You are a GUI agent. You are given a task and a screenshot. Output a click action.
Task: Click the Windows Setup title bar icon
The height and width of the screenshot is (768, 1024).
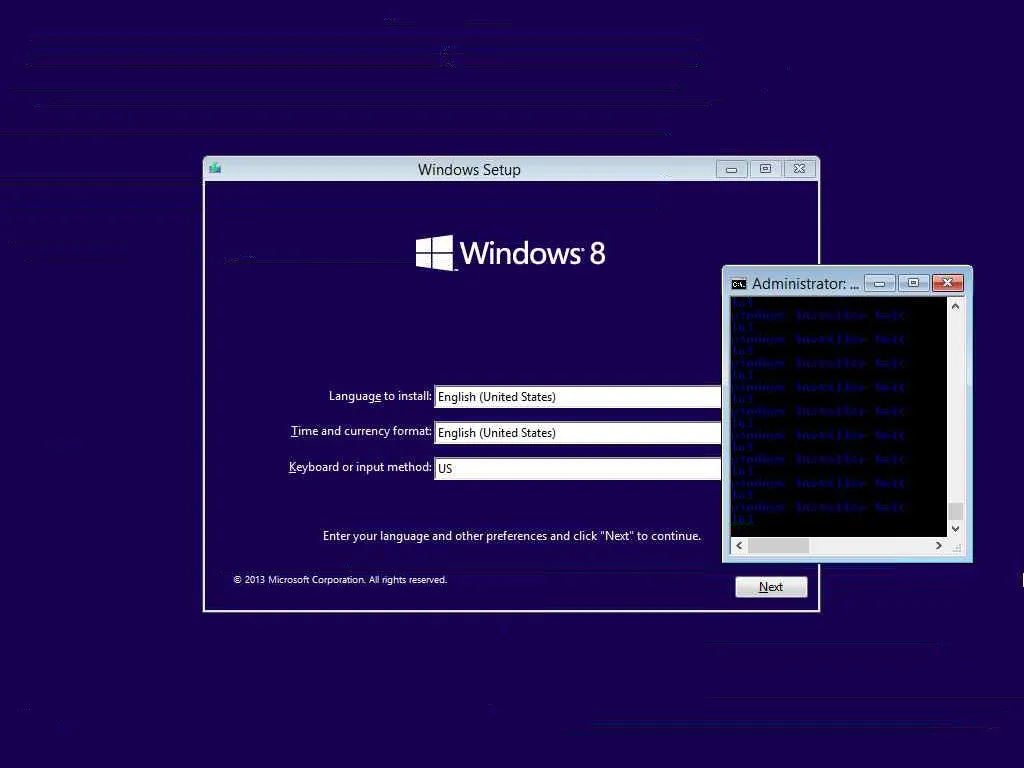pos(215,168)
